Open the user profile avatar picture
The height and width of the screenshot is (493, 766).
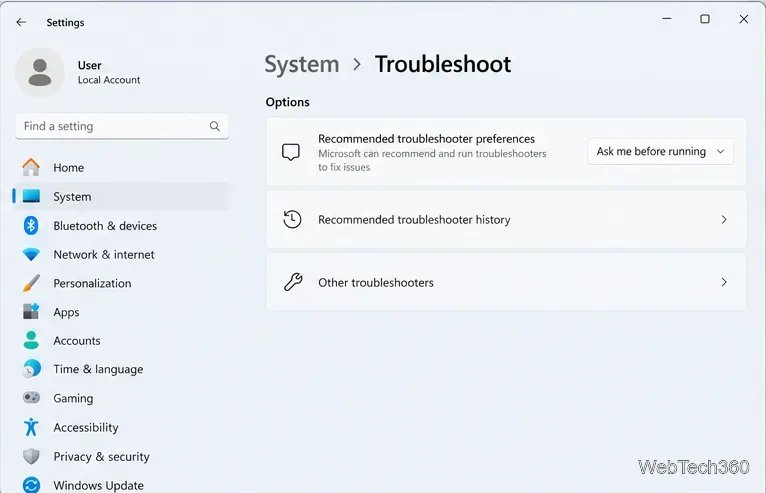point(40,72)
